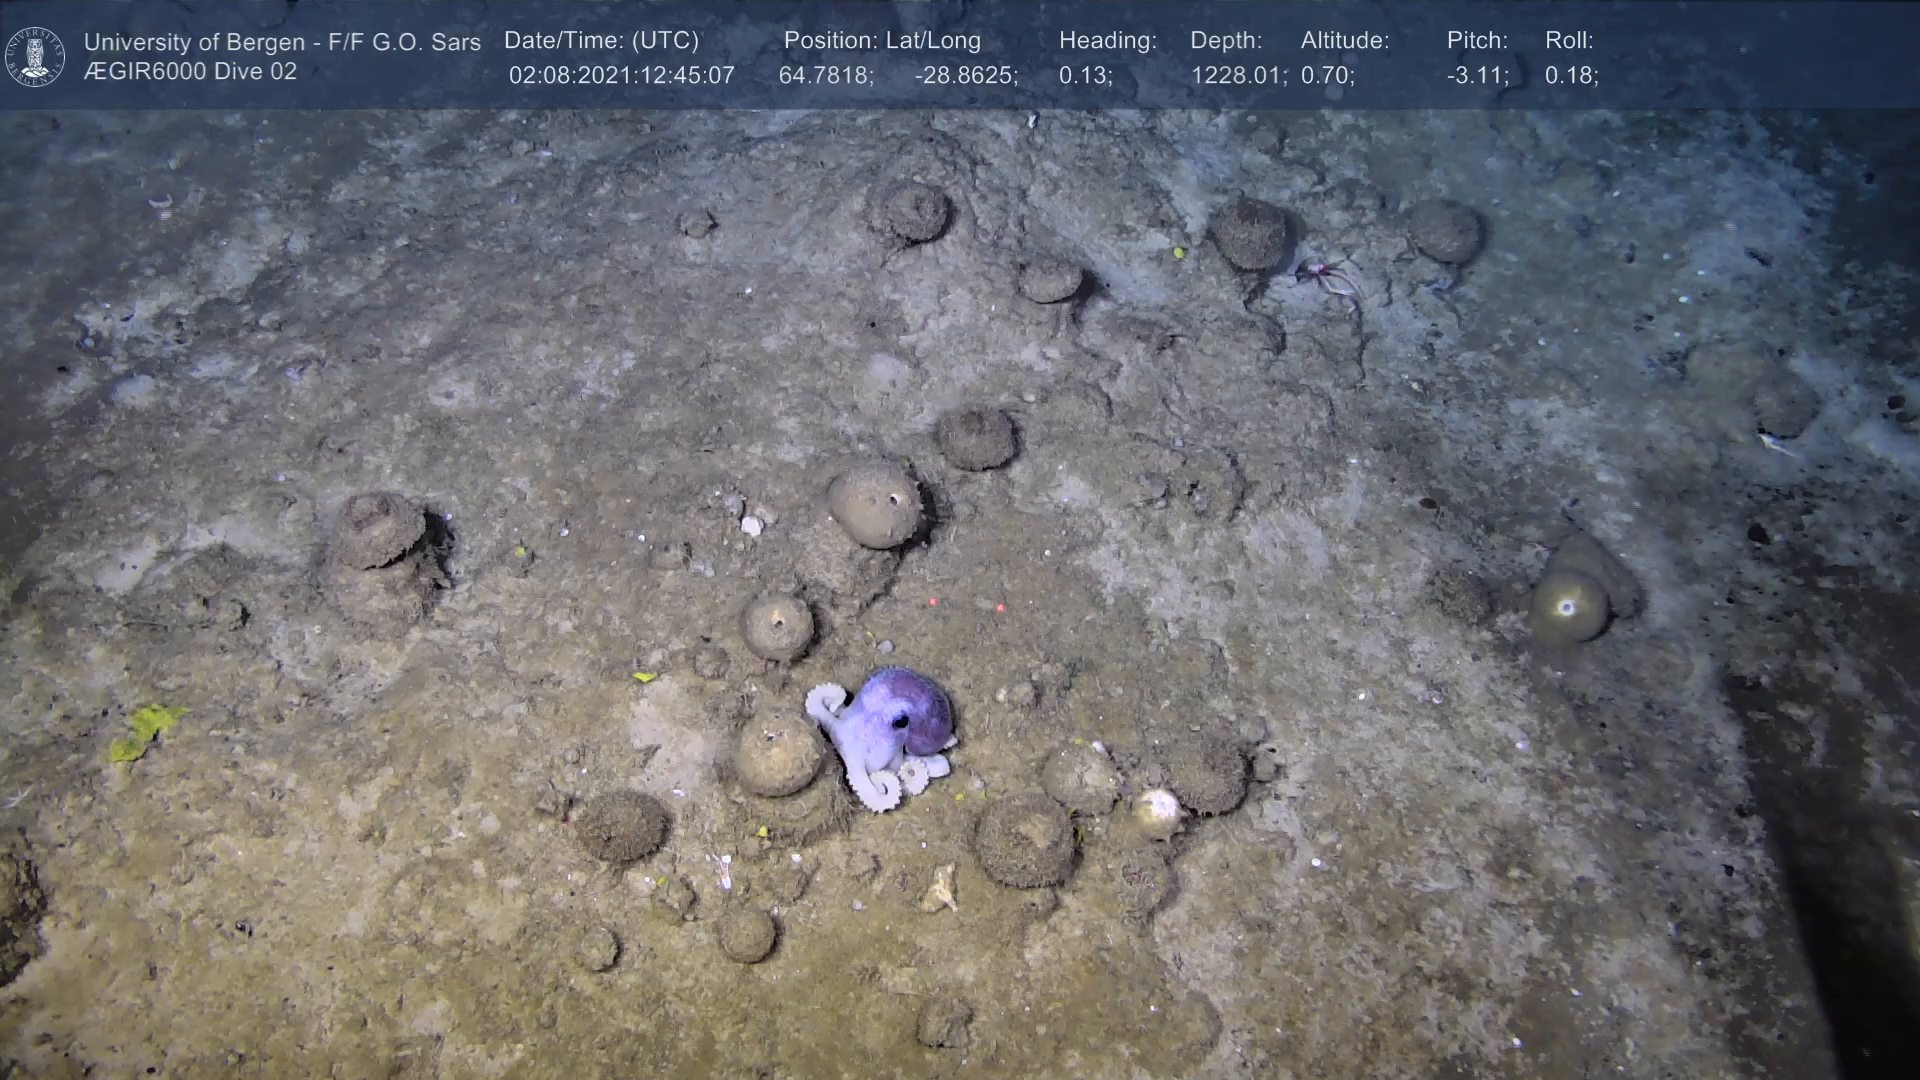Click the Altitude reading 0.70
Screen dimensions: 1920x1080
click(1327, 76)
